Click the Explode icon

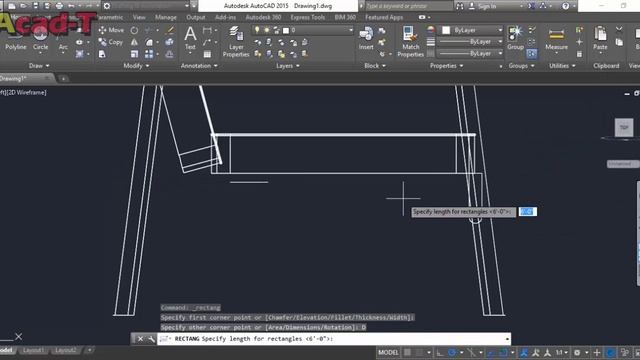tap(169, 42)
